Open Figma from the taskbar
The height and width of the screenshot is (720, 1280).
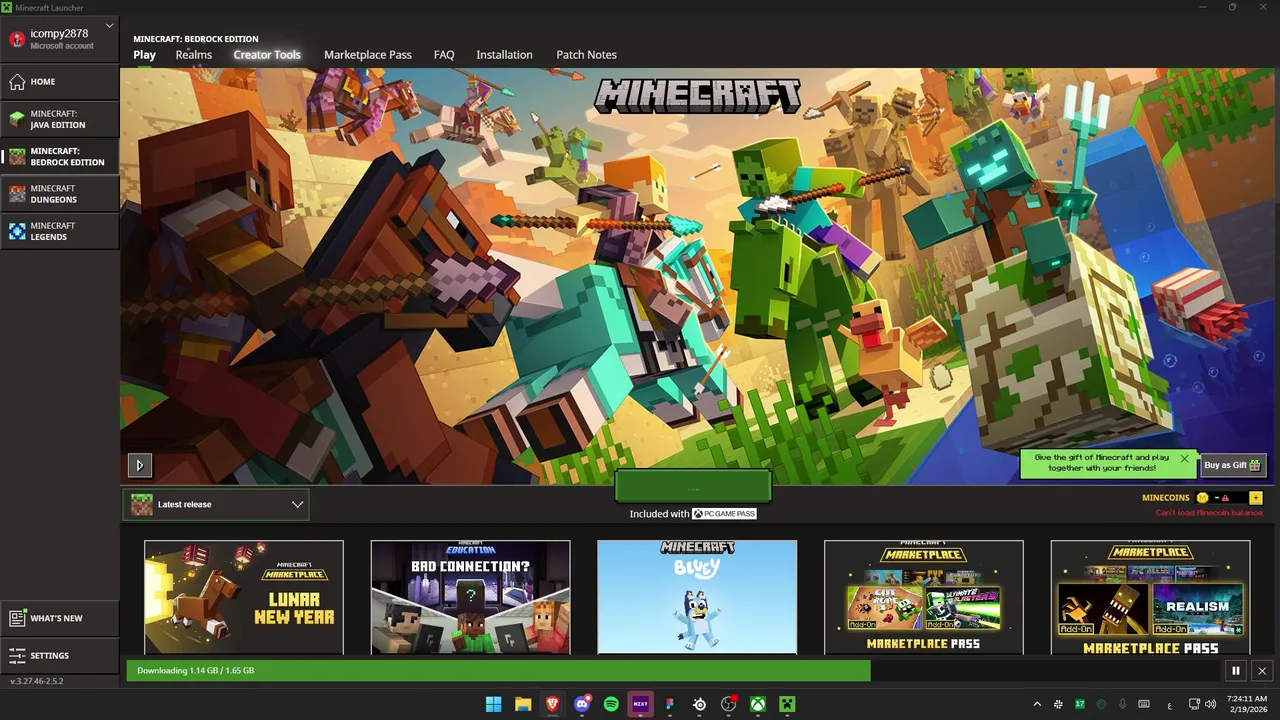(670, 704)
